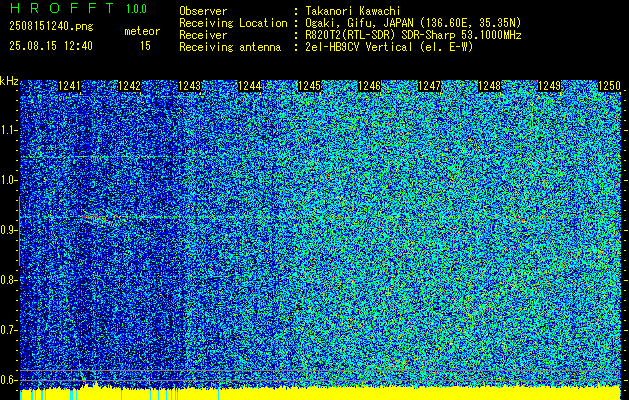Click the 1.1 frequency axis label

coord(8,130)
